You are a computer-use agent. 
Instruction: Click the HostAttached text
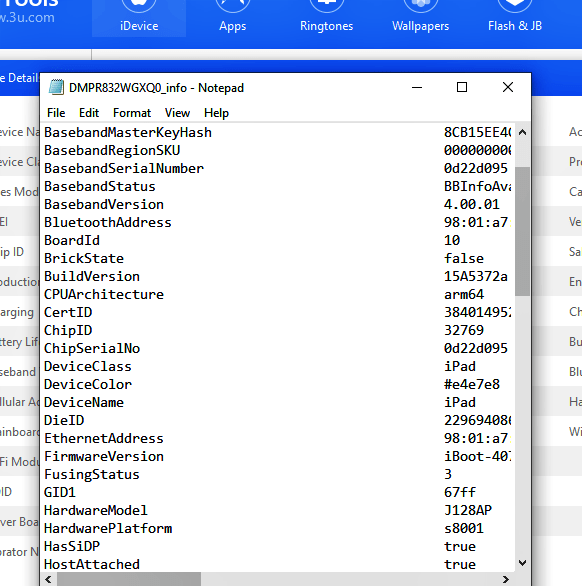pyautogui.click(x=92, y=564)
